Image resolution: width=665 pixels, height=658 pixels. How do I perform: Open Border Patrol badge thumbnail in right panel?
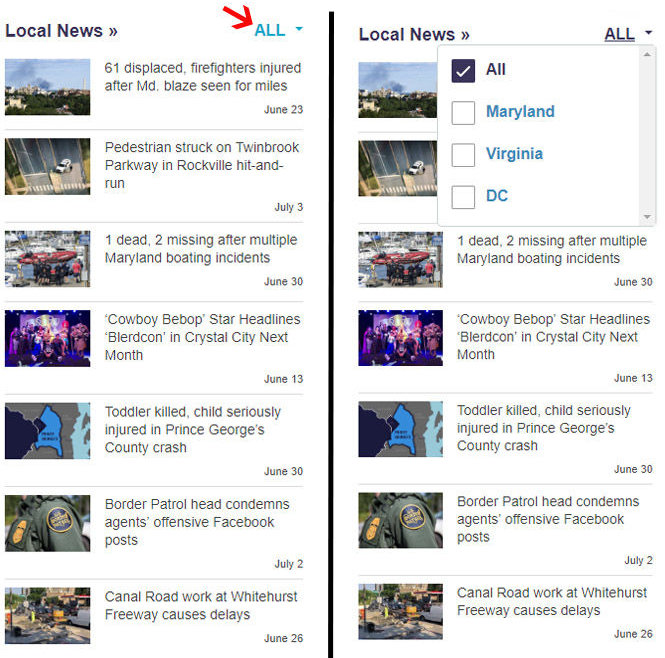pyautogui.click(x=400, y=520)
